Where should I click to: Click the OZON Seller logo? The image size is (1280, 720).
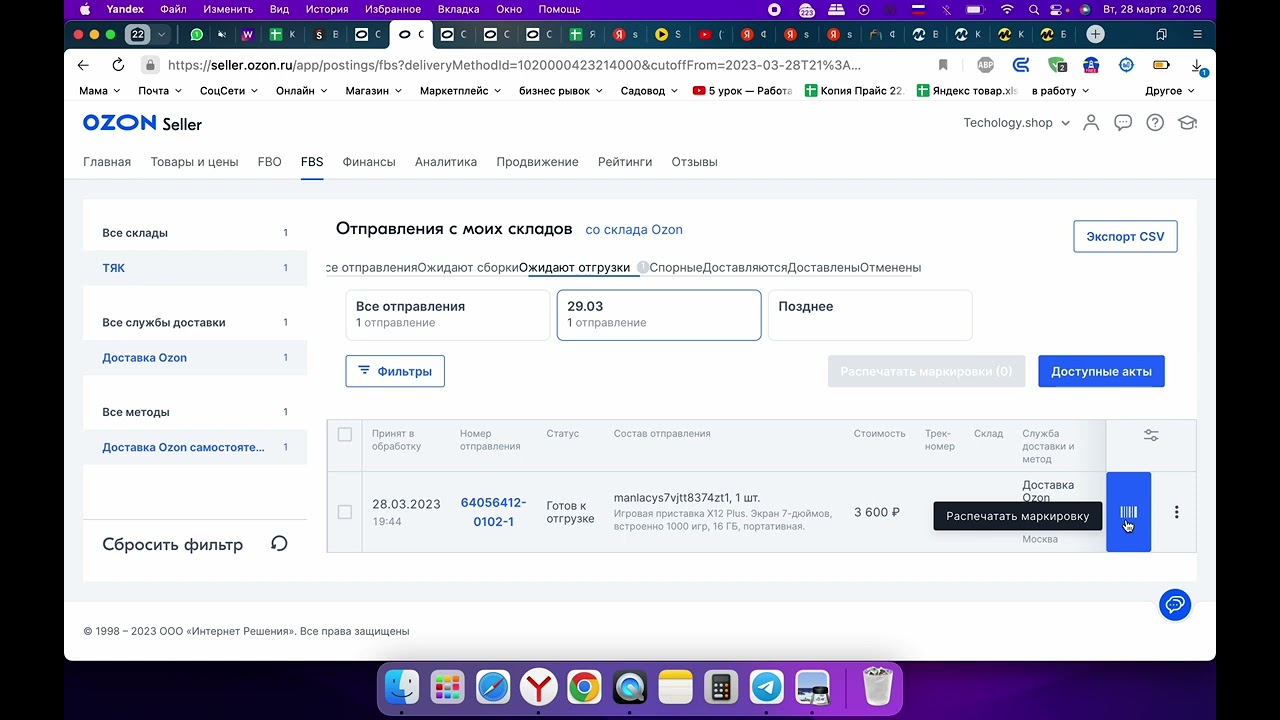tap(142, 123)
